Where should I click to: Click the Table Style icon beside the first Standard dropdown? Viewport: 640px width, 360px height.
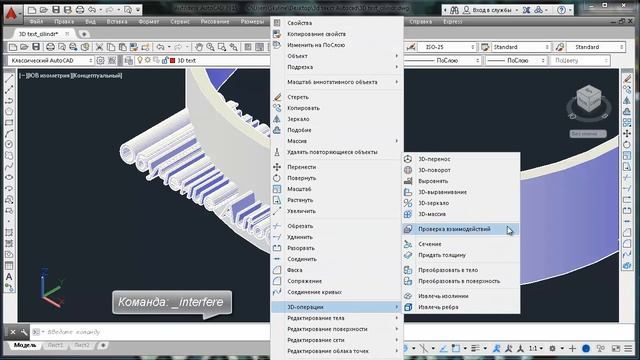[x=485, y=47]
